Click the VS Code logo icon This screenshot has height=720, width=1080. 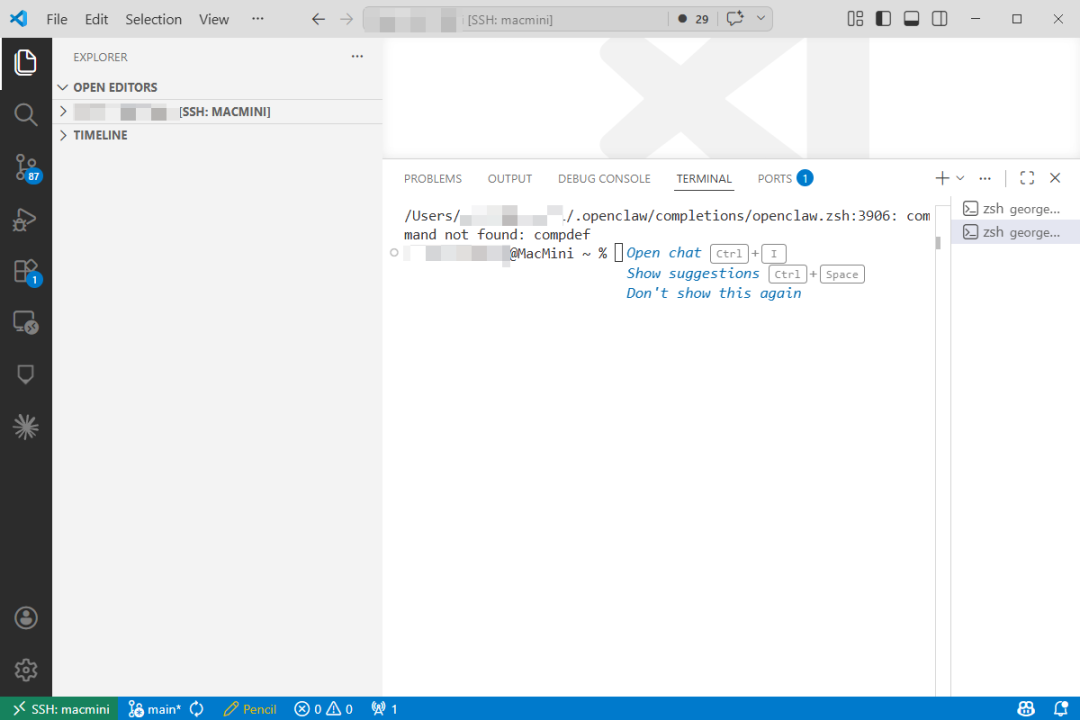(19, 19)
